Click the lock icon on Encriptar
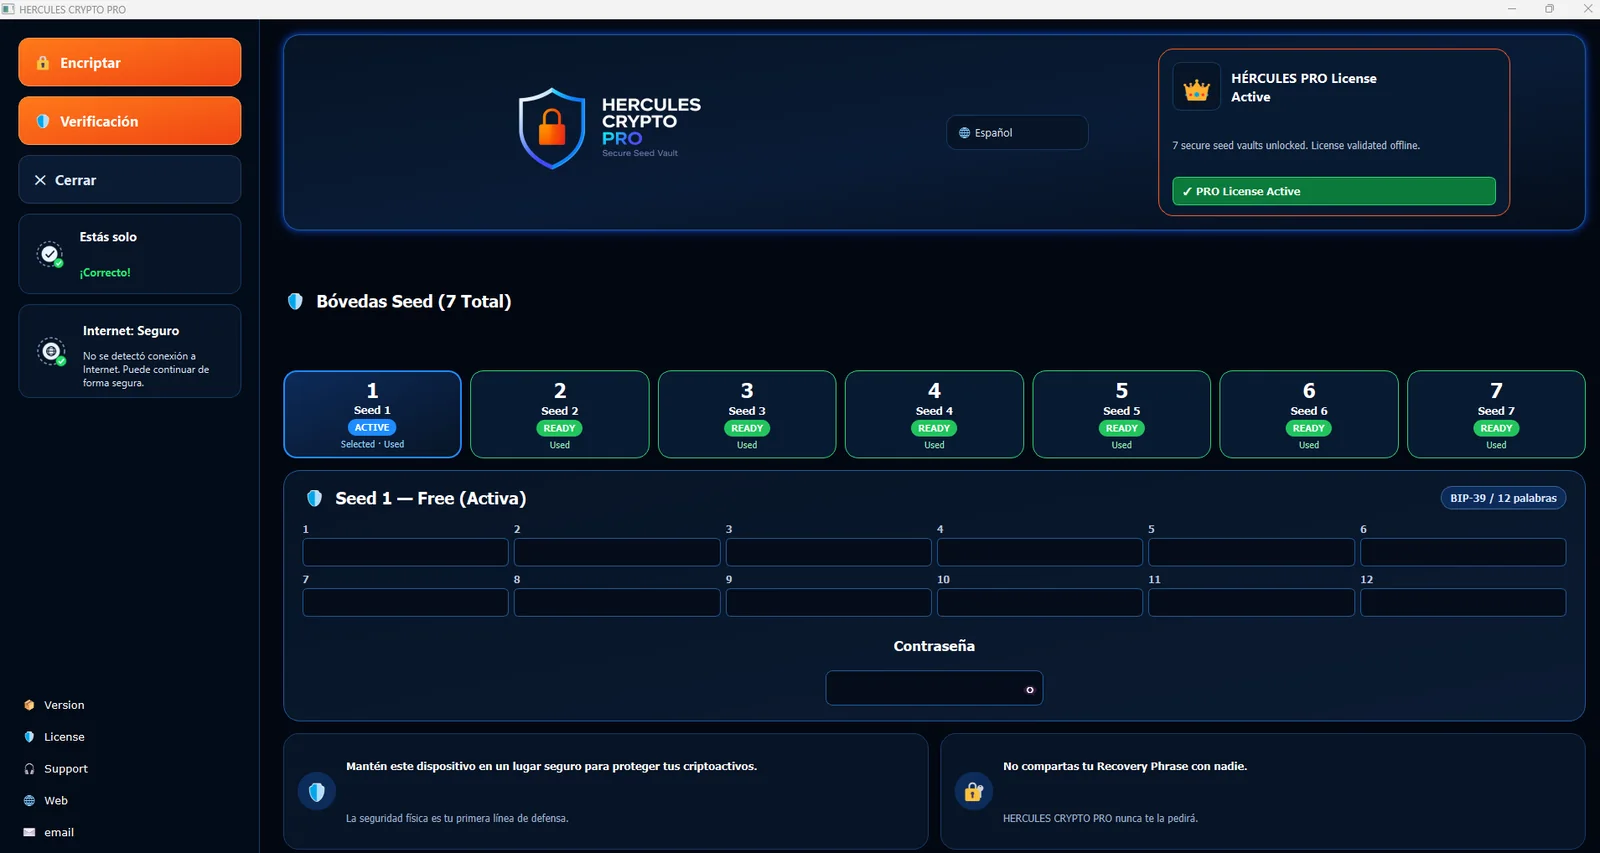The height and width of the screenshot is (853, 1600). [43, 62]
